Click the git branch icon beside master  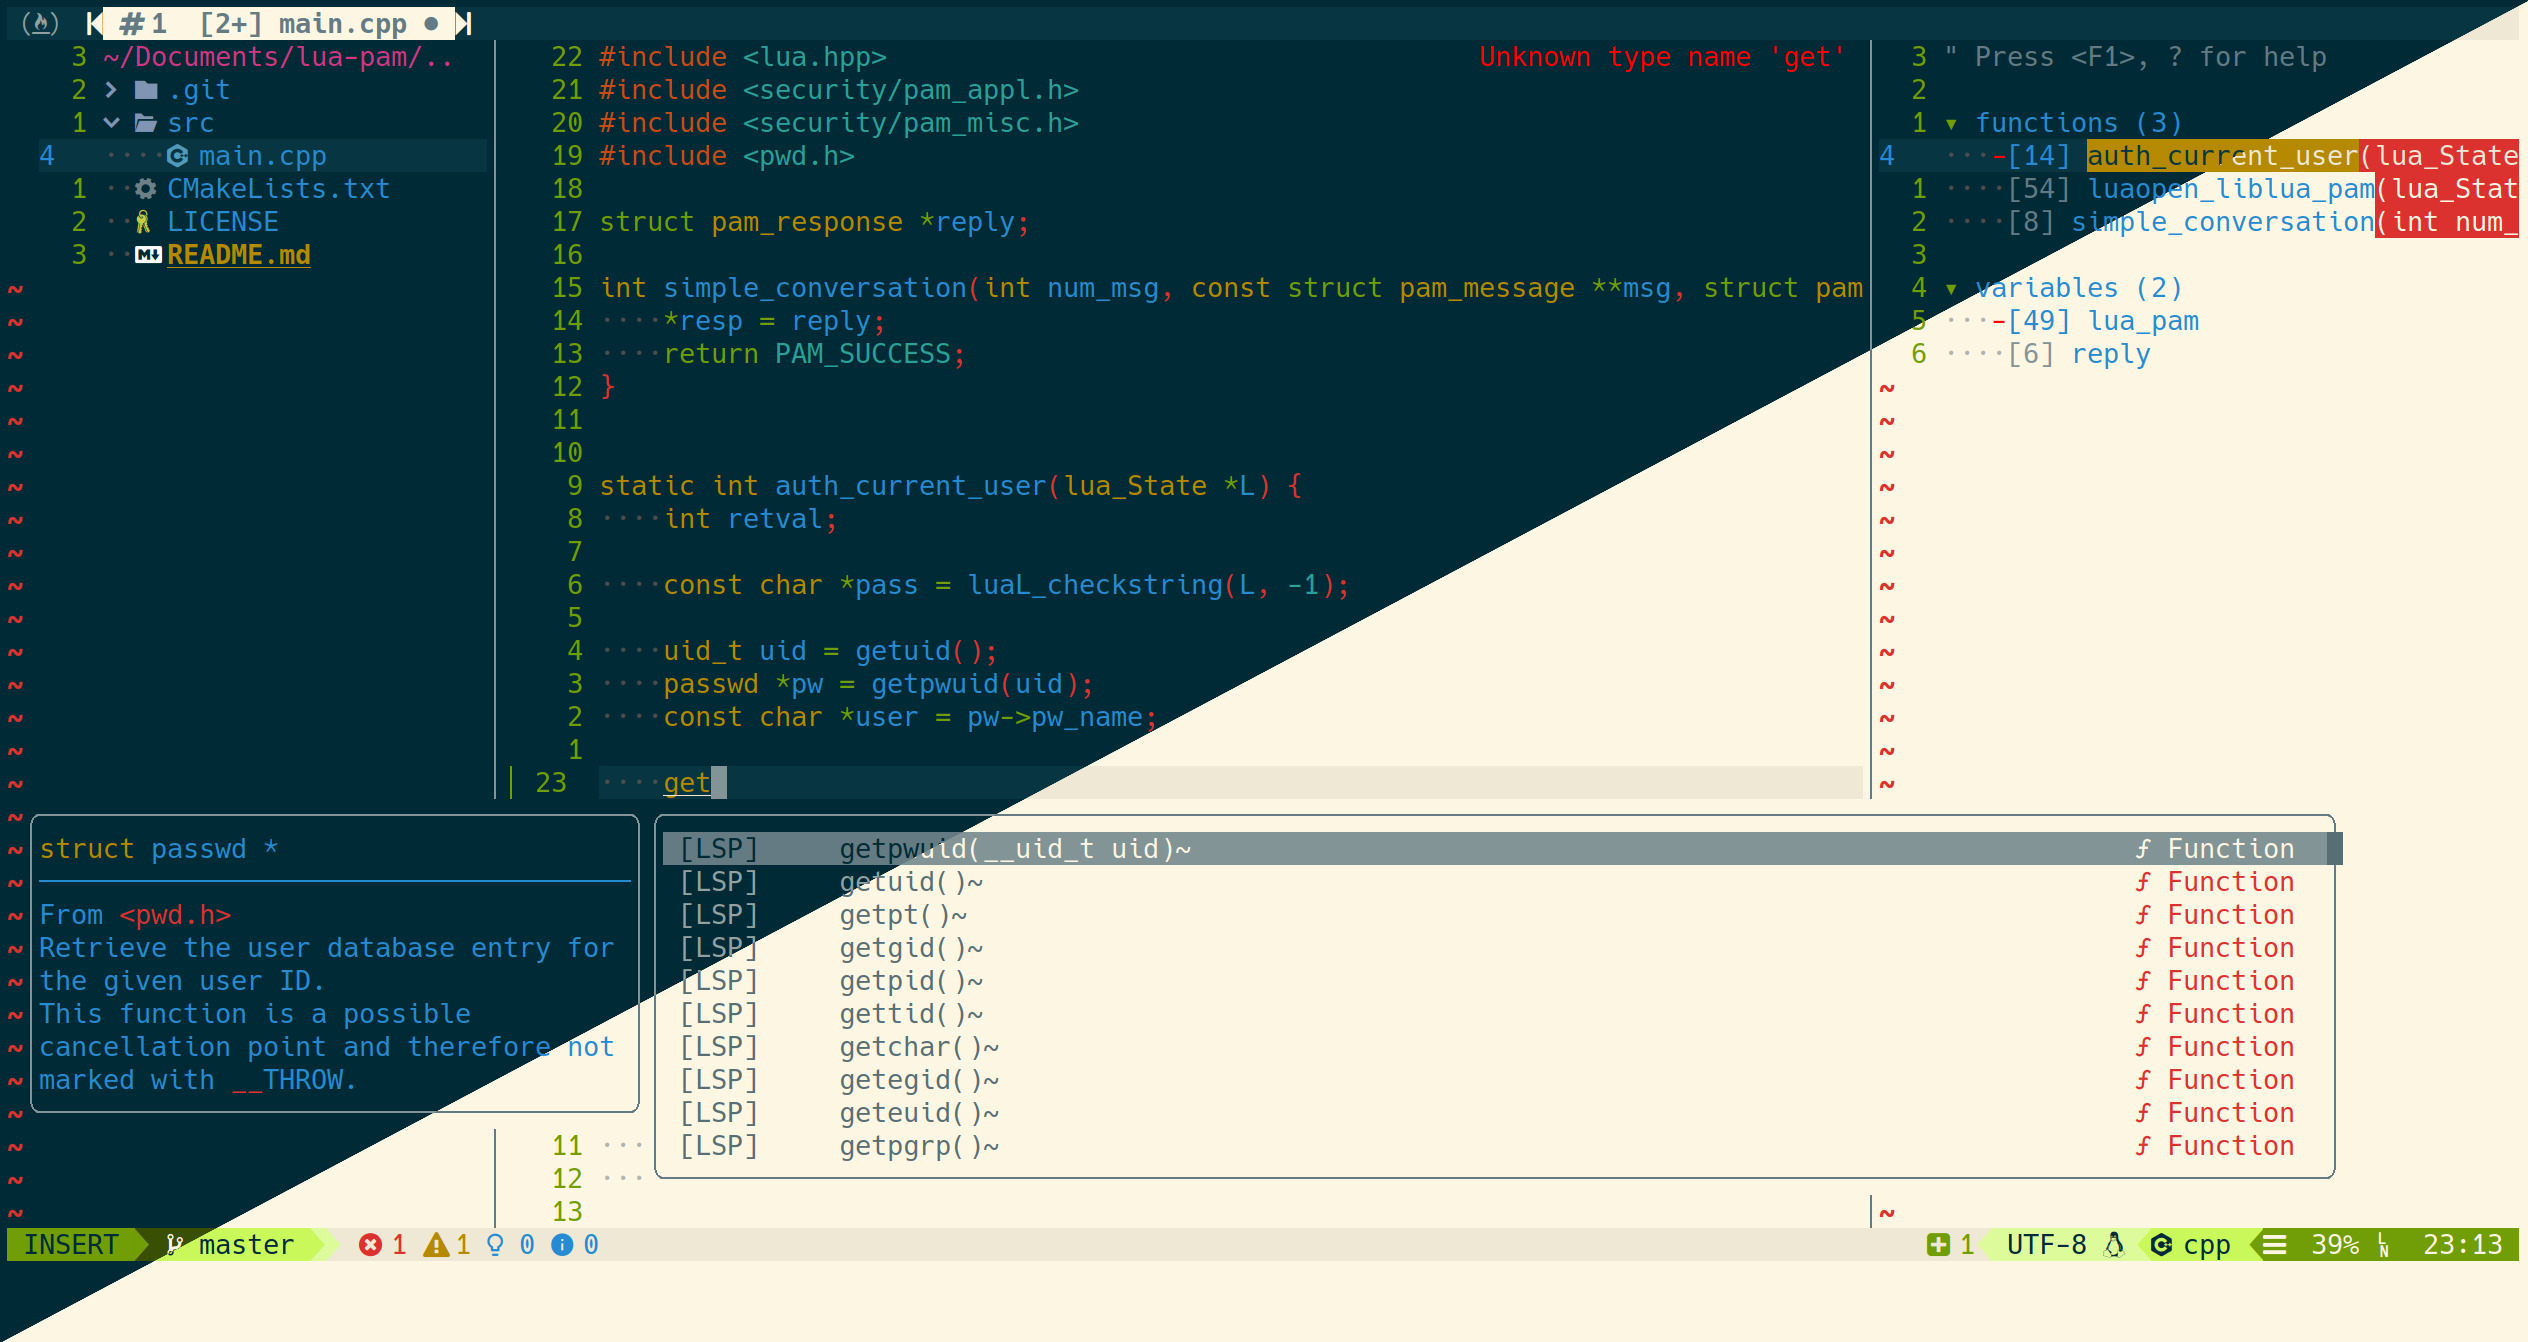pos(175,1245)
